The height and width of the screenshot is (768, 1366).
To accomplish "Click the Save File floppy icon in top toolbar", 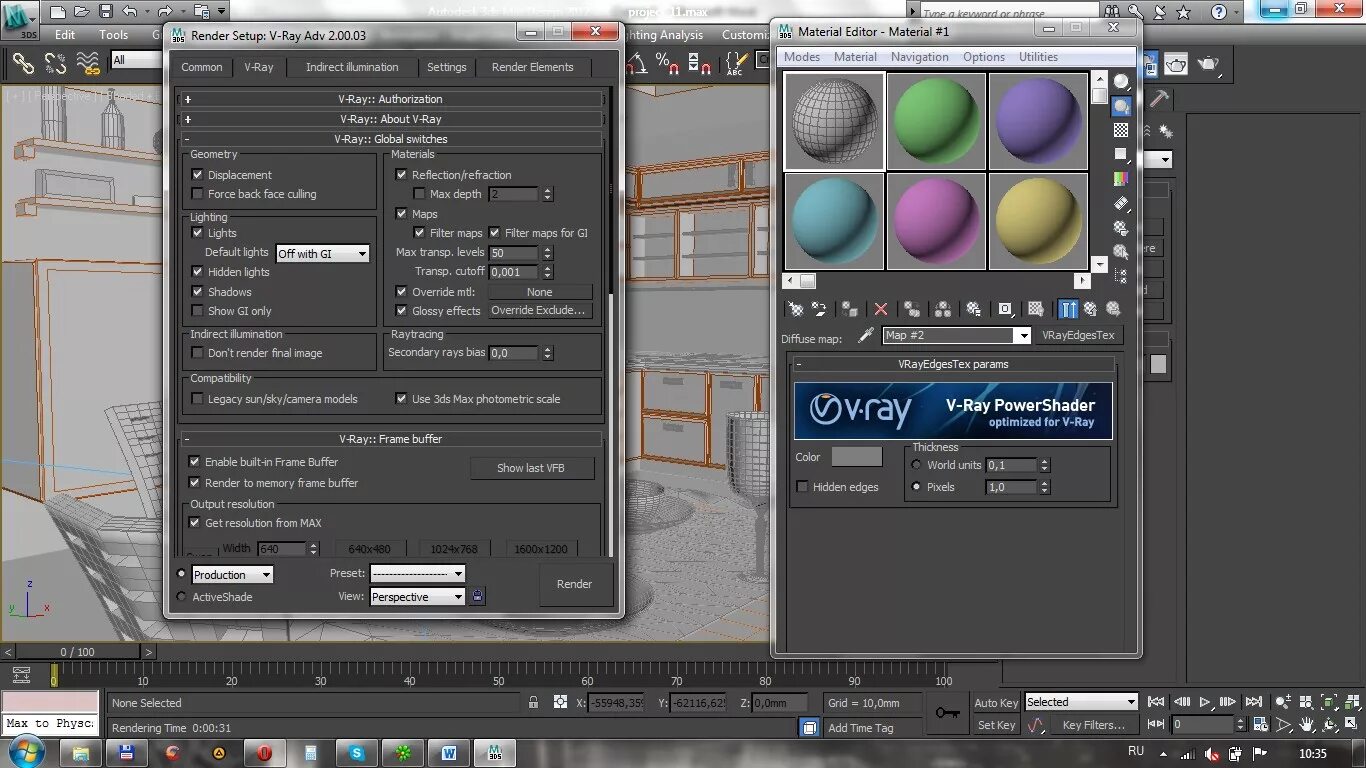I will [x=105, y=12].
